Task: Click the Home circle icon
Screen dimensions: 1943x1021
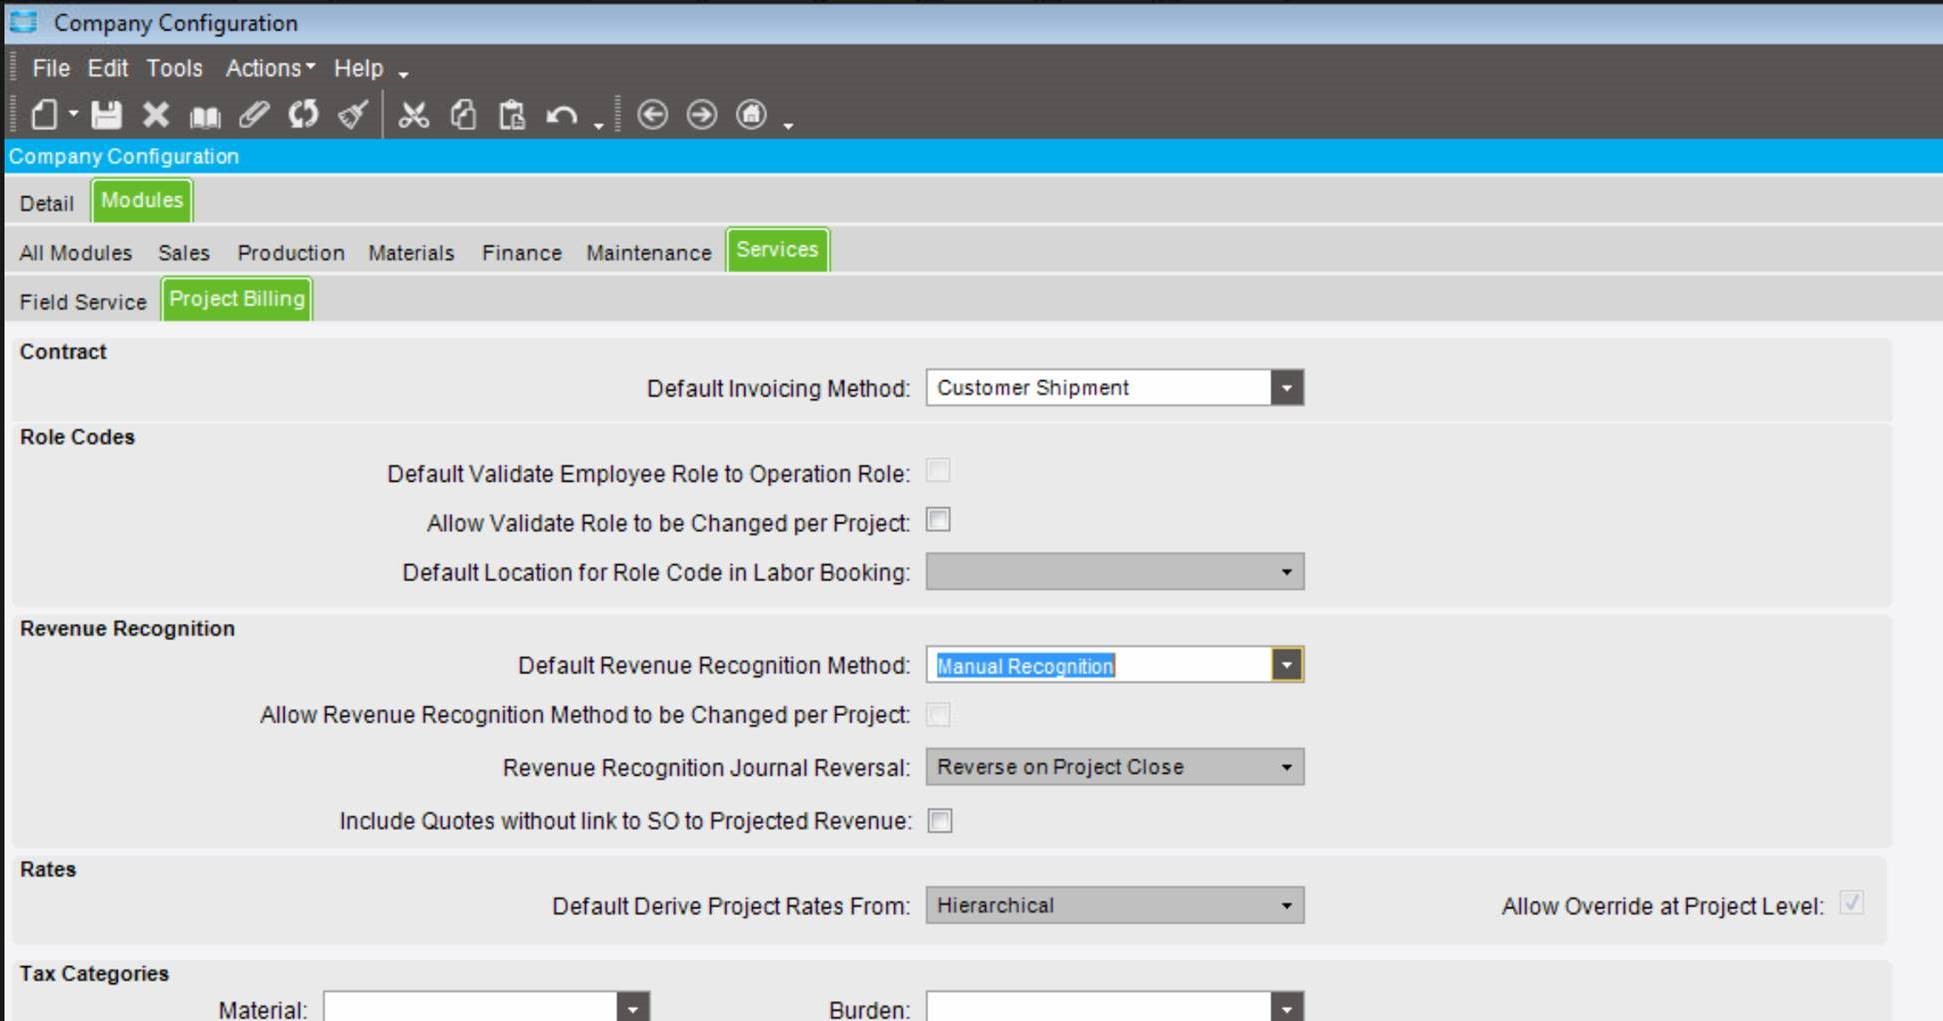Action: pyautogui.click(x=751, y=114)
